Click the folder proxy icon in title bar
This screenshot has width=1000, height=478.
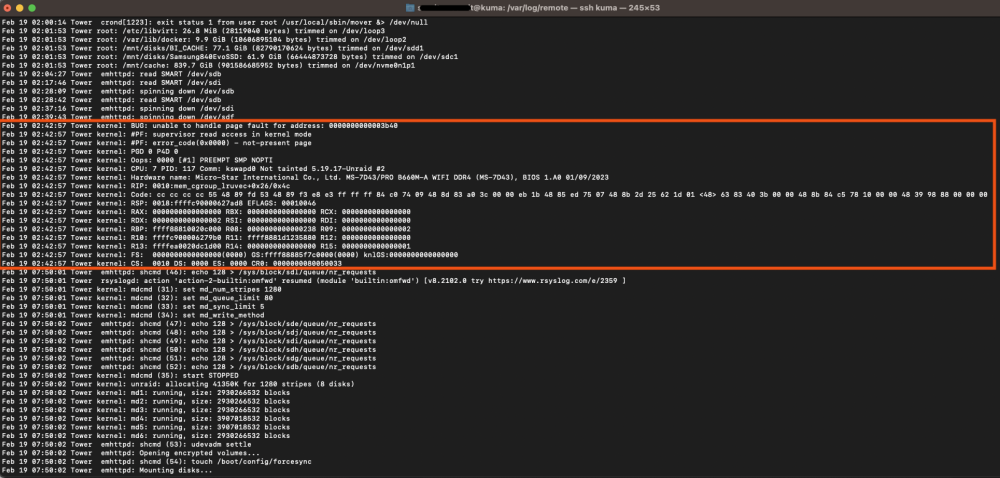coord(411,8)
